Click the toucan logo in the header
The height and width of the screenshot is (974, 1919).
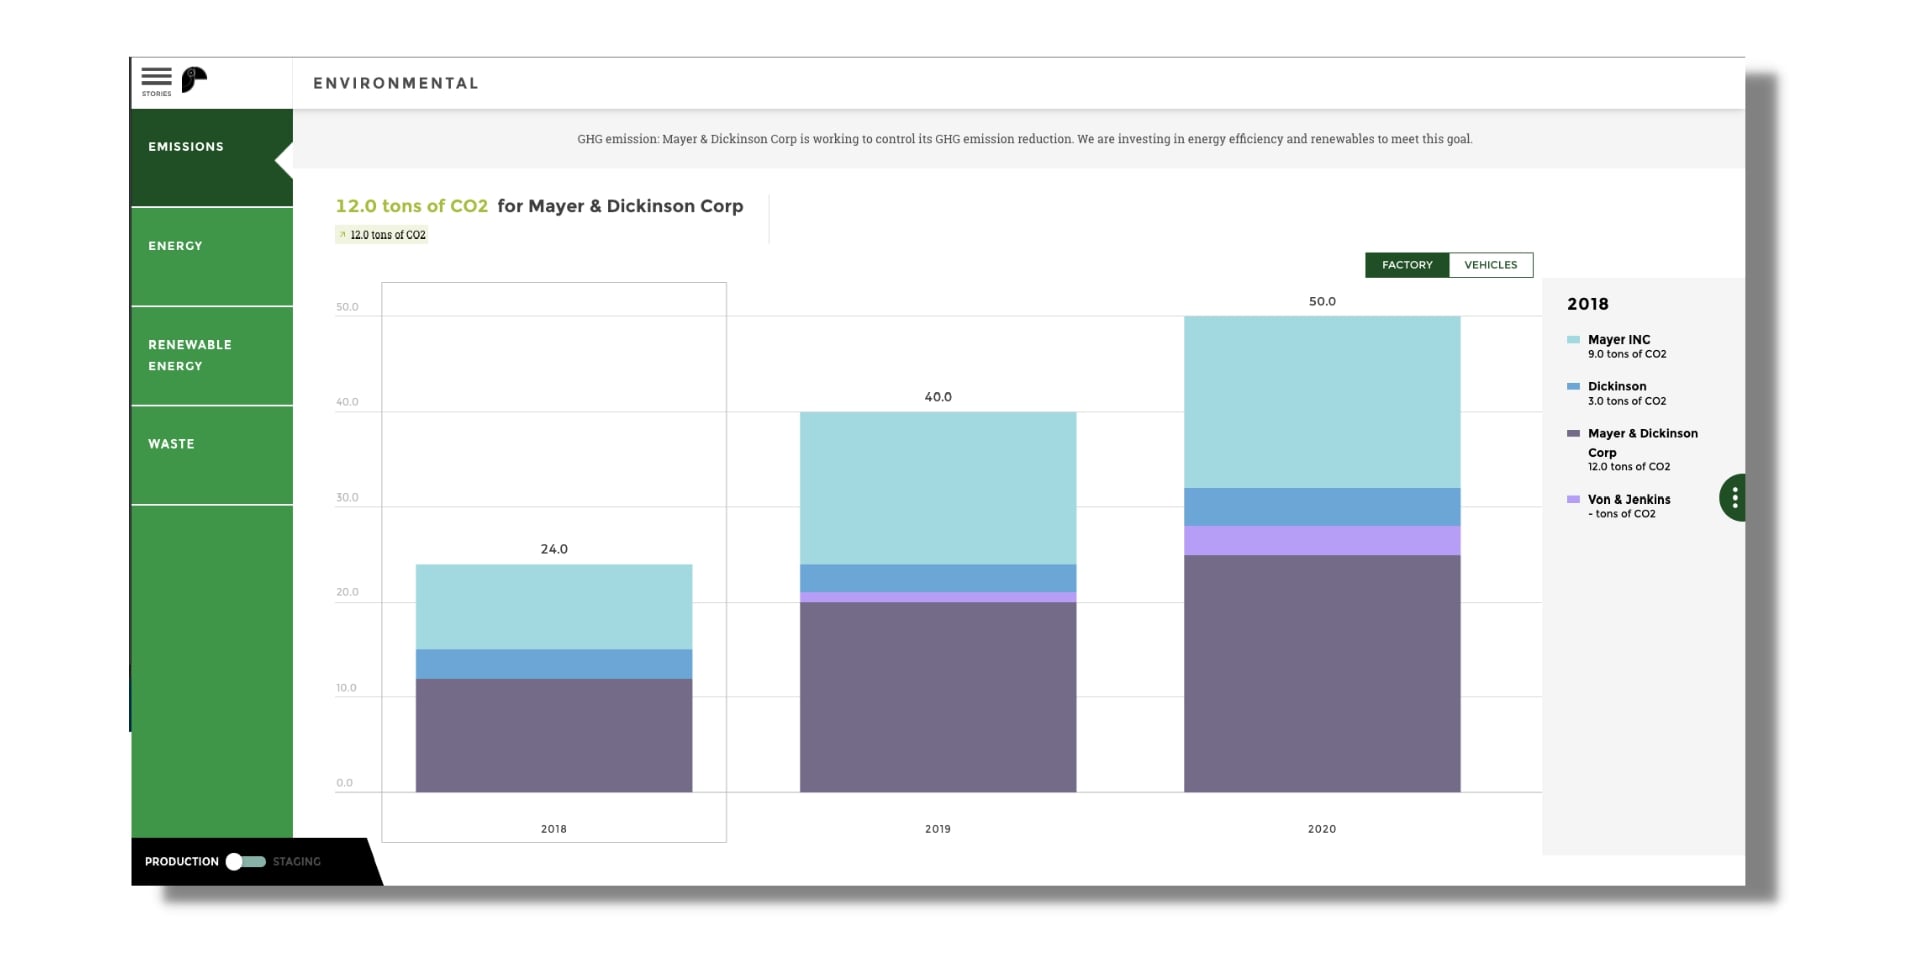point(193,79)
